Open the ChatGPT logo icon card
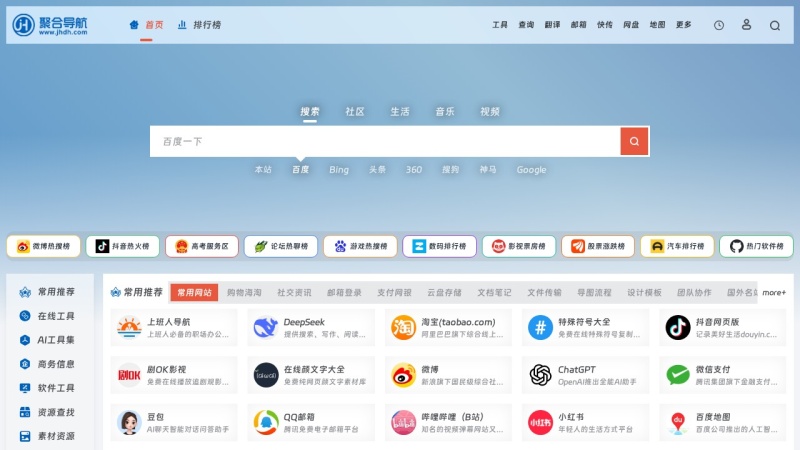Image resolution: width=800 pixels, height=450 pixels. pos(585,375)
